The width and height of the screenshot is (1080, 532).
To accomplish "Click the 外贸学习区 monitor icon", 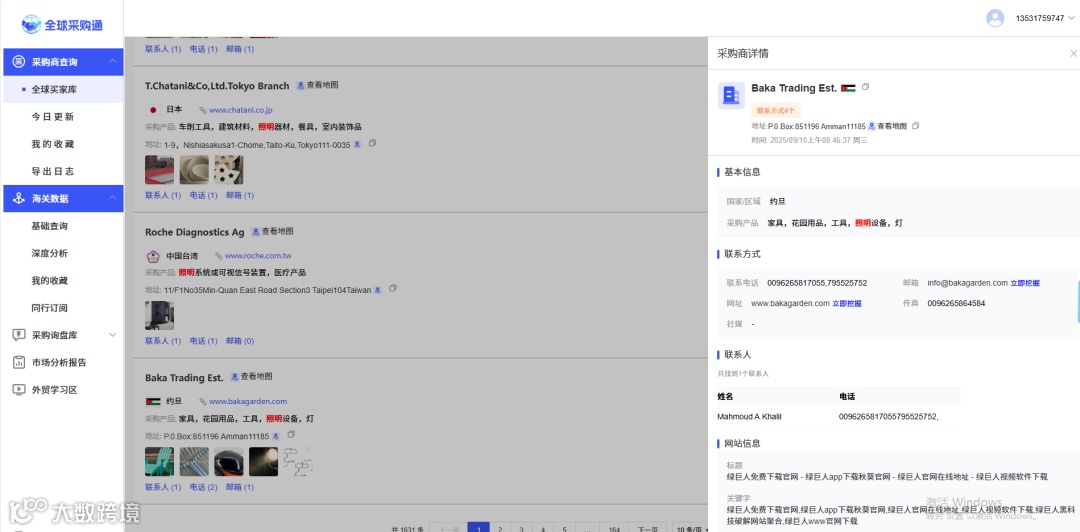I will (x=19, y=390).
